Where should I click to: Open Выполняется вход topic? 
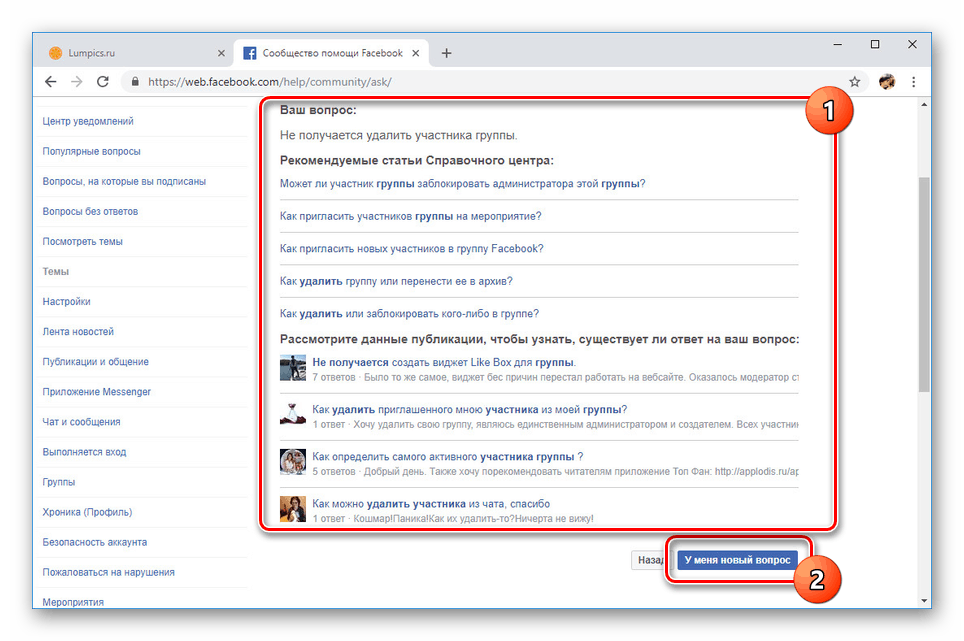[x=84, y=452]
